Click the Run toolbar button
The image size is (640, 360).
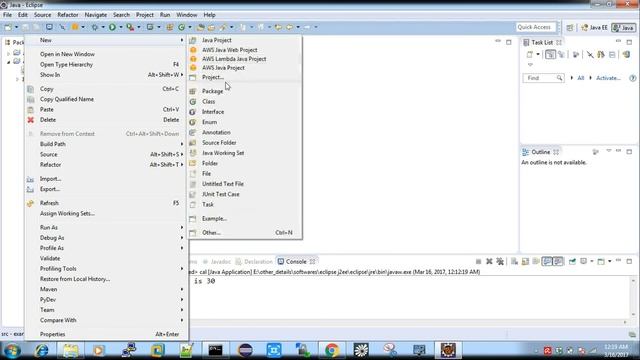click(x=112, y=27)
